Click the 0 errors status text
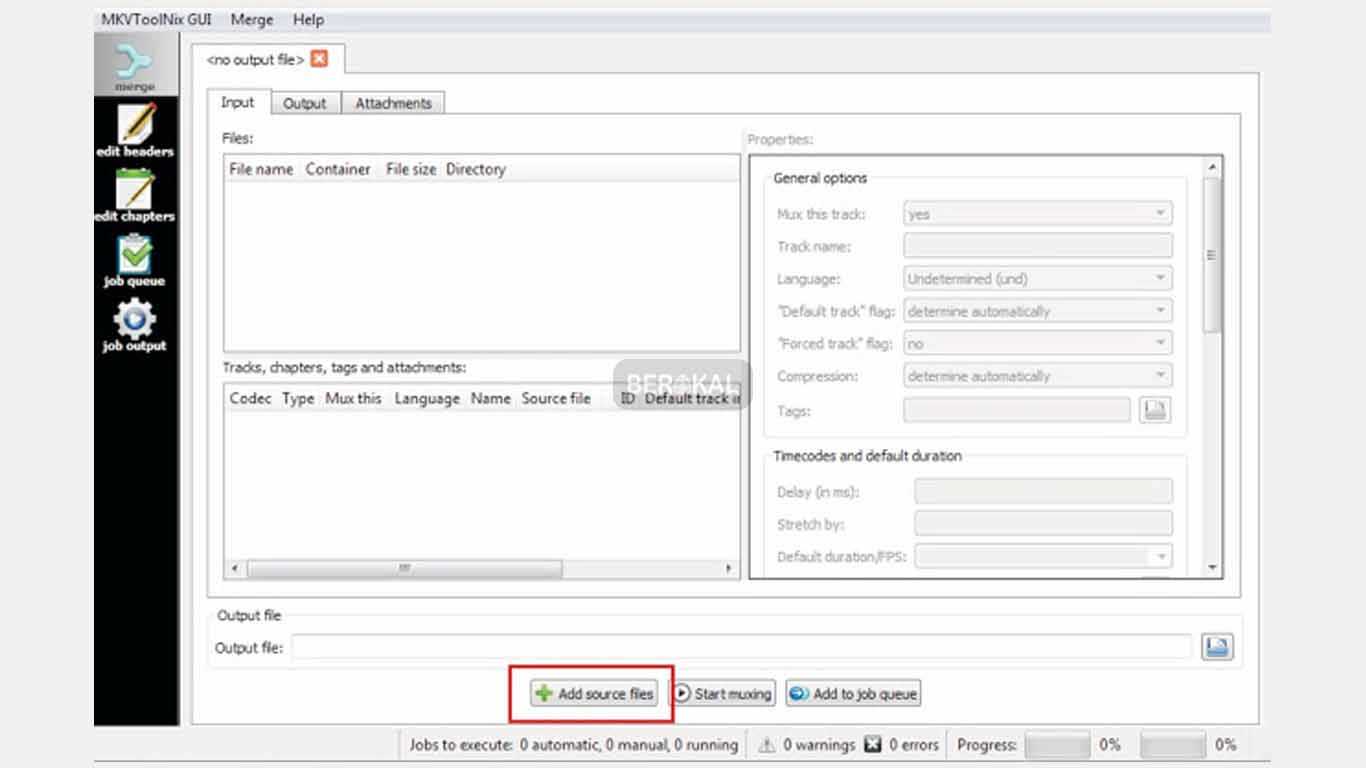Viewport: 1366px width, 768px height. tap(914, 745)
